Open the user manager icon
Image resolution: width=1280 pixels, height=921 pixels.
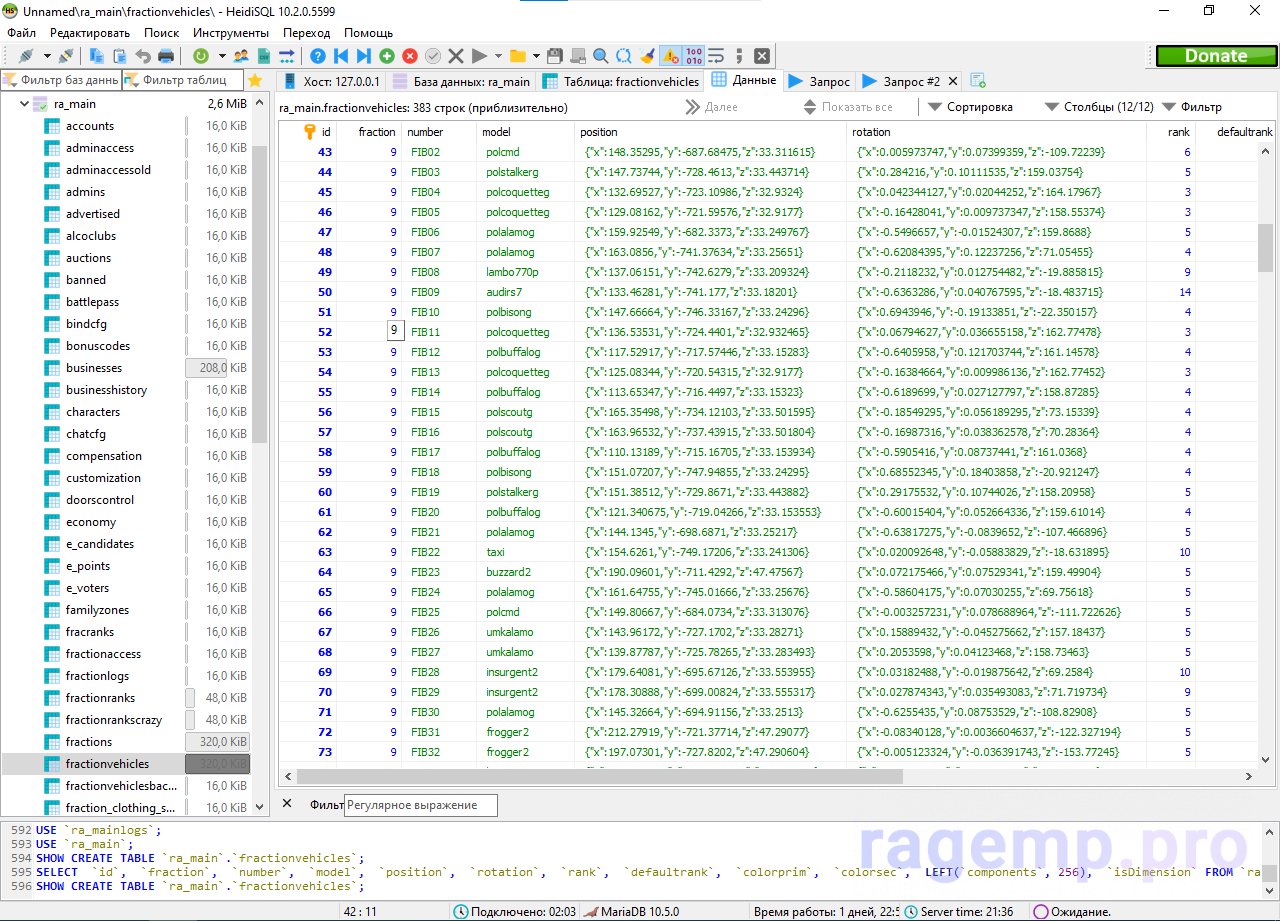click(x=241, y=56)
